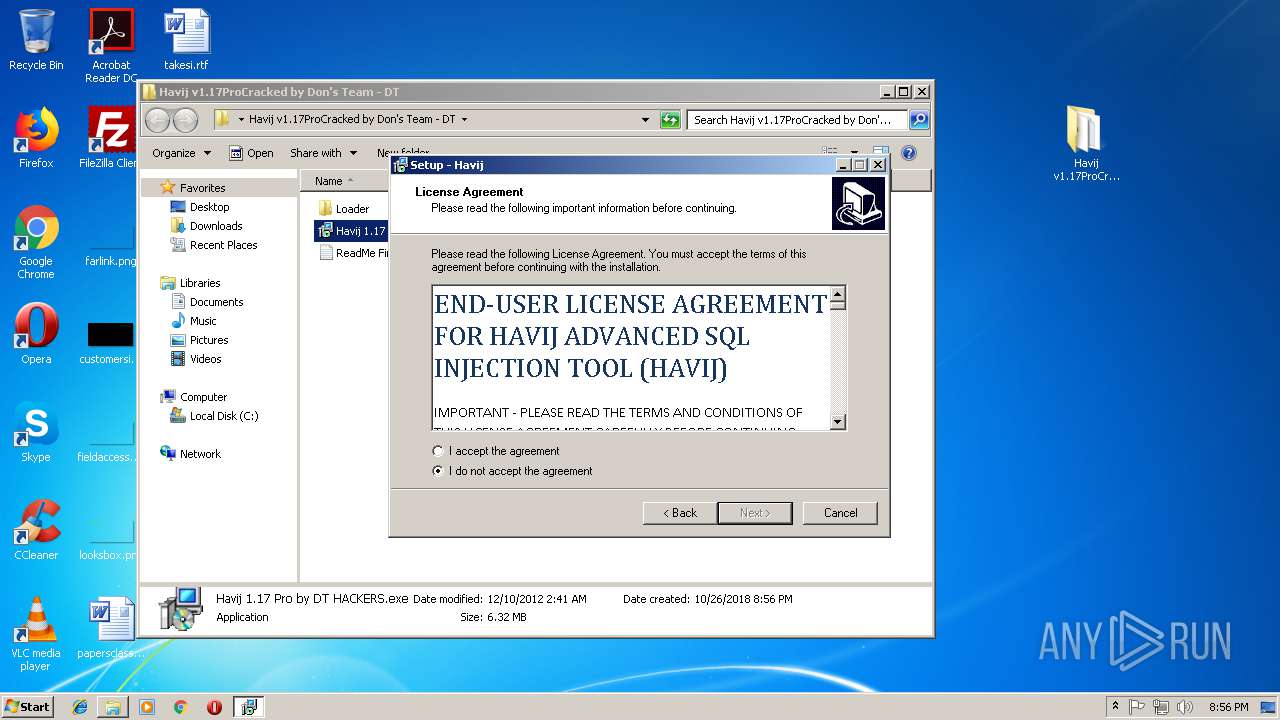Click the Explorer back navigation arrow
1280x720 pixels.
pyautogui.click(x=157, y=120)
